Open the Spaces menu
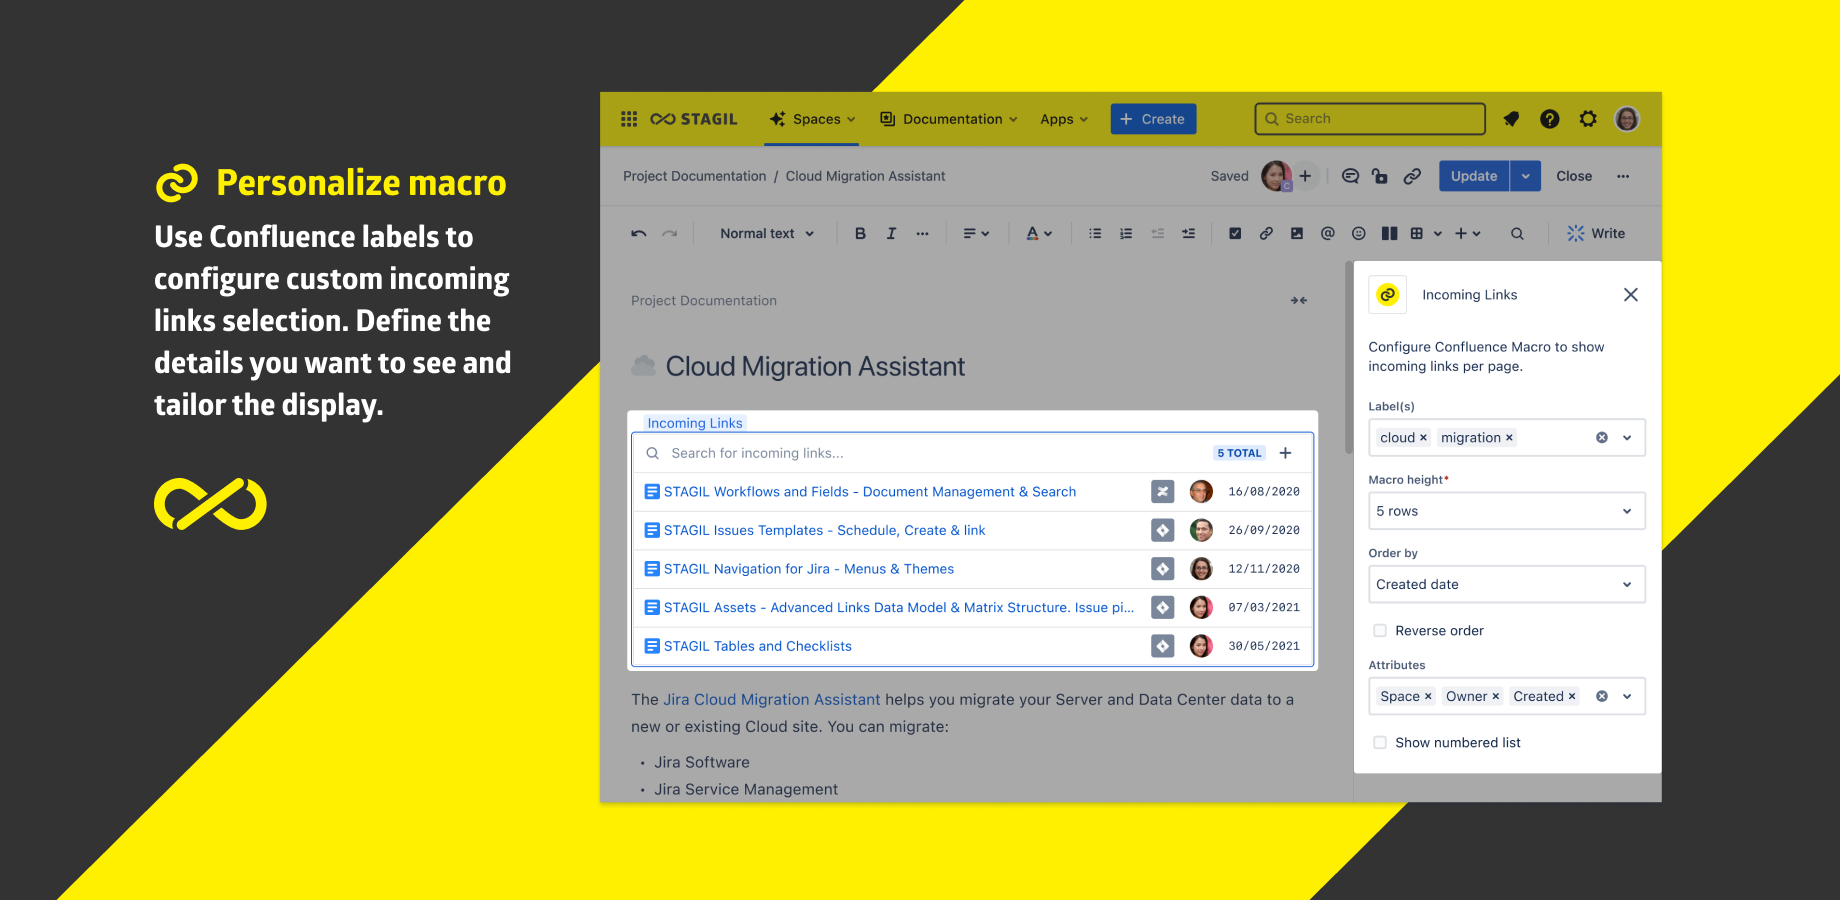This screenshot has height=900, width=1840. pos(813,119)
